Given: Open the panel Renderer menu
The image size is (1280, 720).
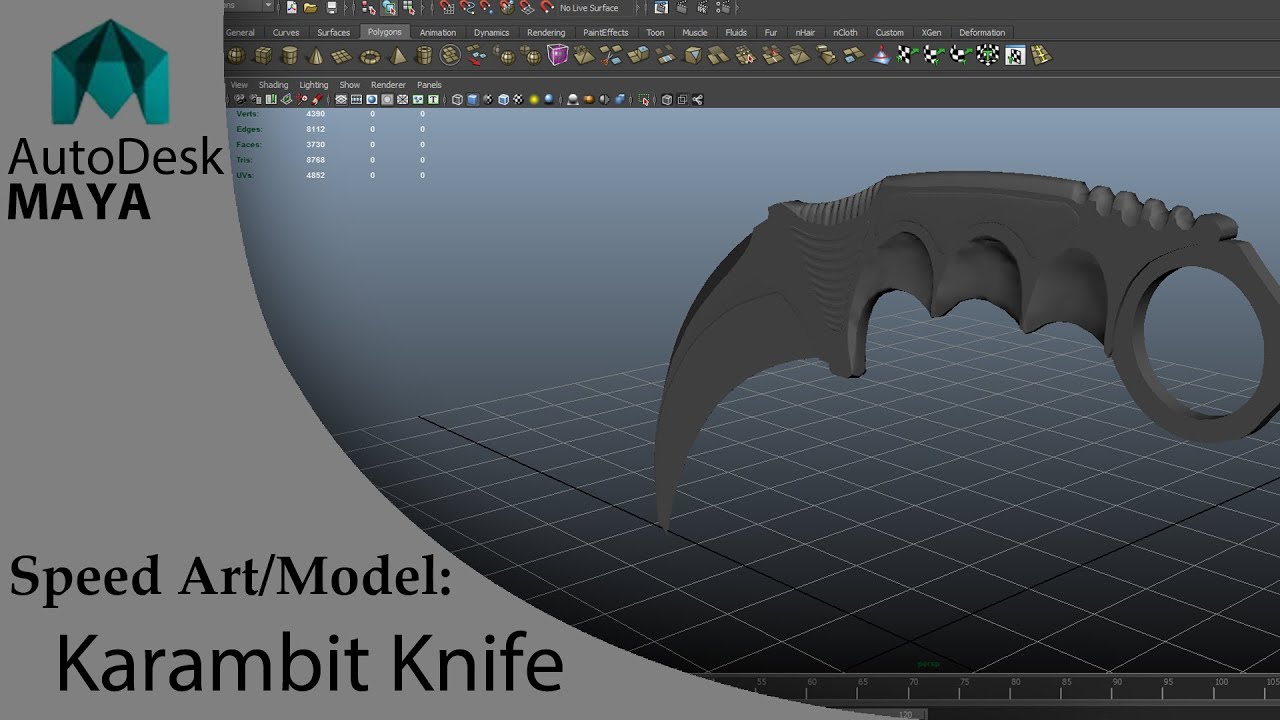Looking at the screenshot, I should coord(388,85).
